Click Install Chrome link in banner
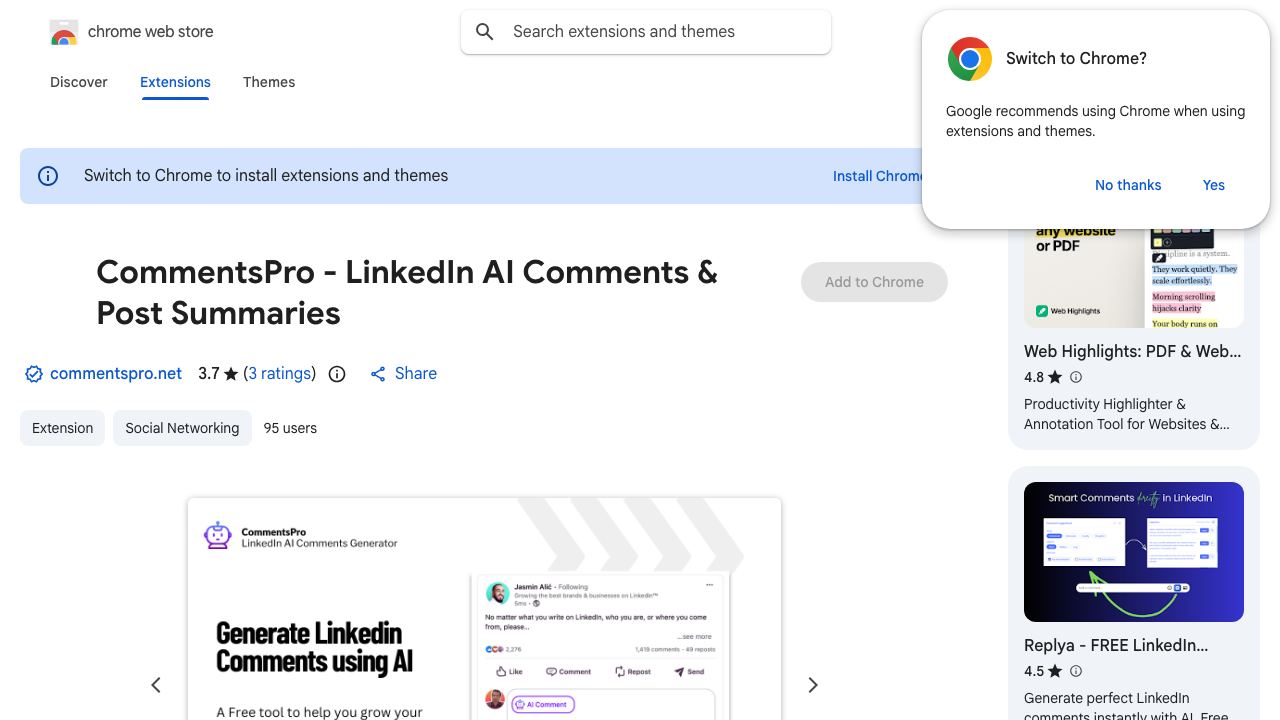This screenshot has width=1280, height=720. point(877,176)
